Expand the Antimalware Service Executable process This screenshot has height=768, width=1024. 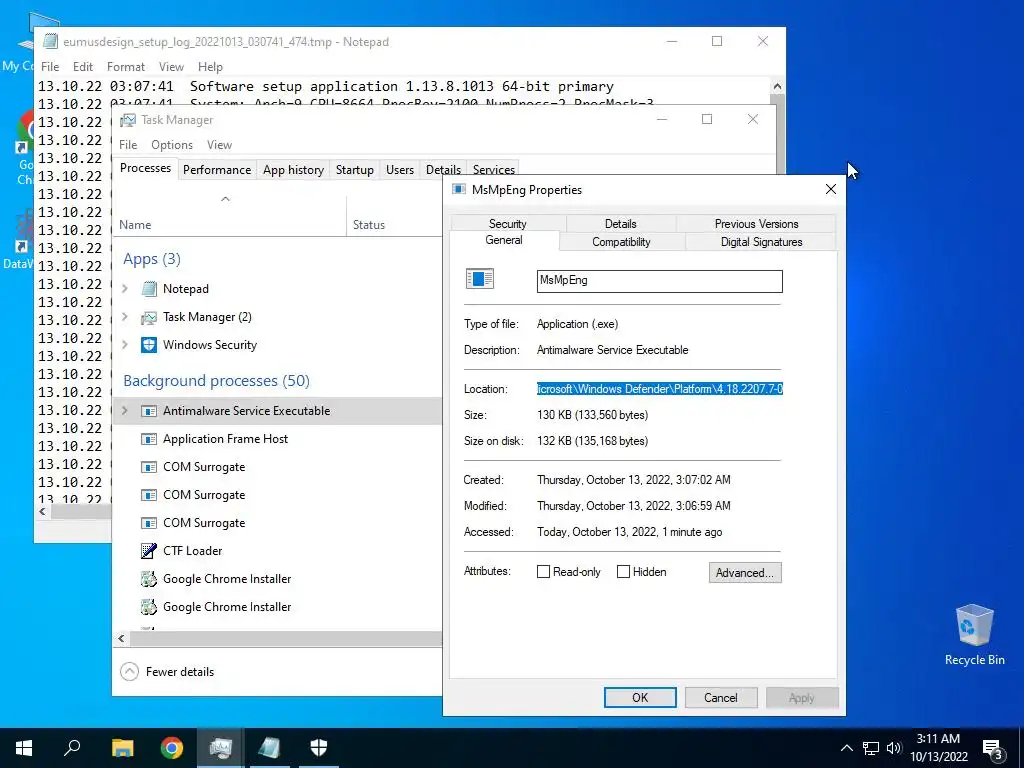125,411
